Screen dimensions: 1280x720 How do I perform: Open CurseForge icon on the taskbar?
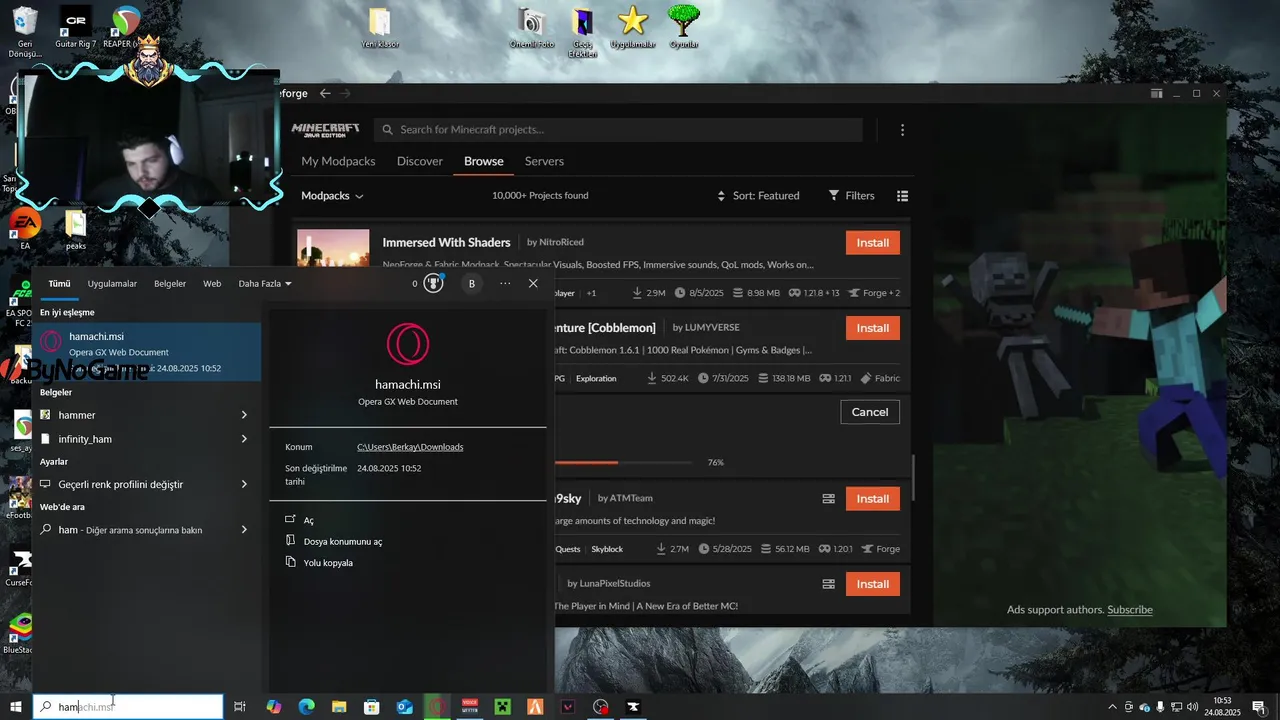(x=633, y=707)
